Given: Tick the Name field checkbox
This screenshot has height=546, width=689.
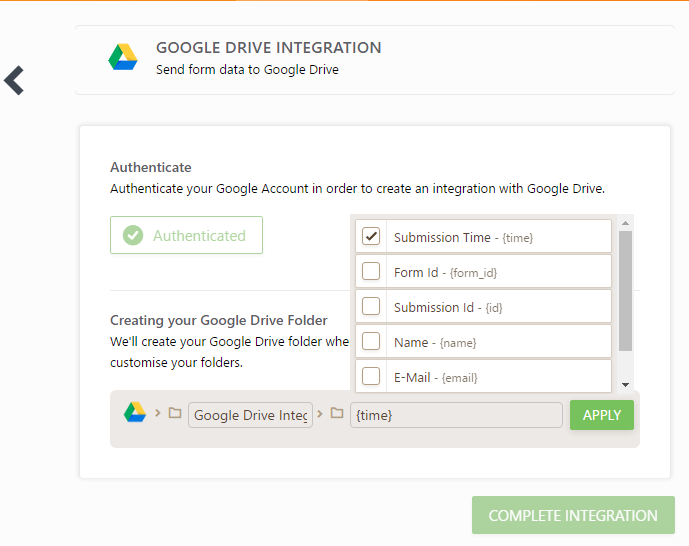Looking at the screenshot, I should [x=371, y=342].
